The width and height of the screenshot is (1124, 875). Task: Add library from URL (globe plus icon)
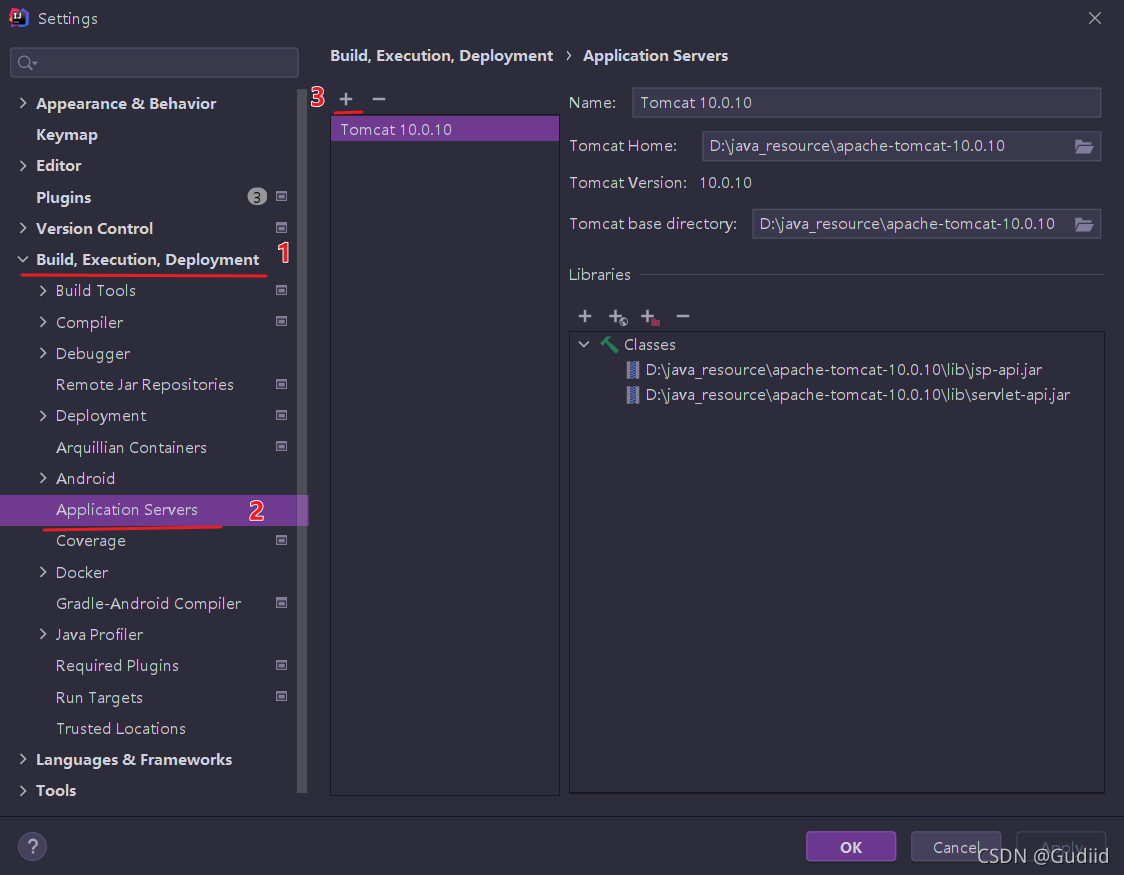[617, 317]
